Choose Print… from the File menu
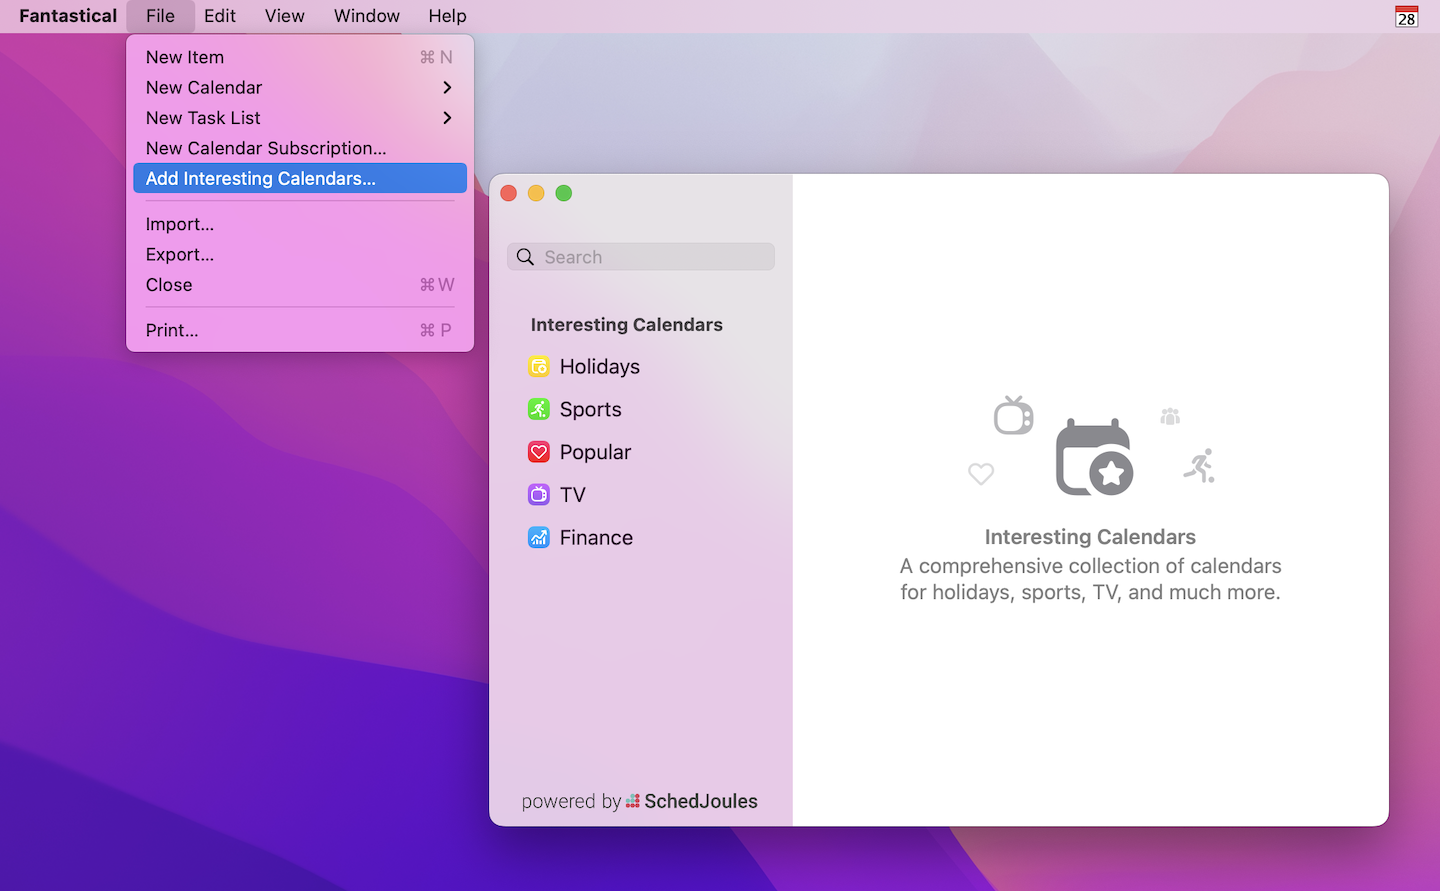Viewport: 1440px width, 891px height. (x=299, y=330)
